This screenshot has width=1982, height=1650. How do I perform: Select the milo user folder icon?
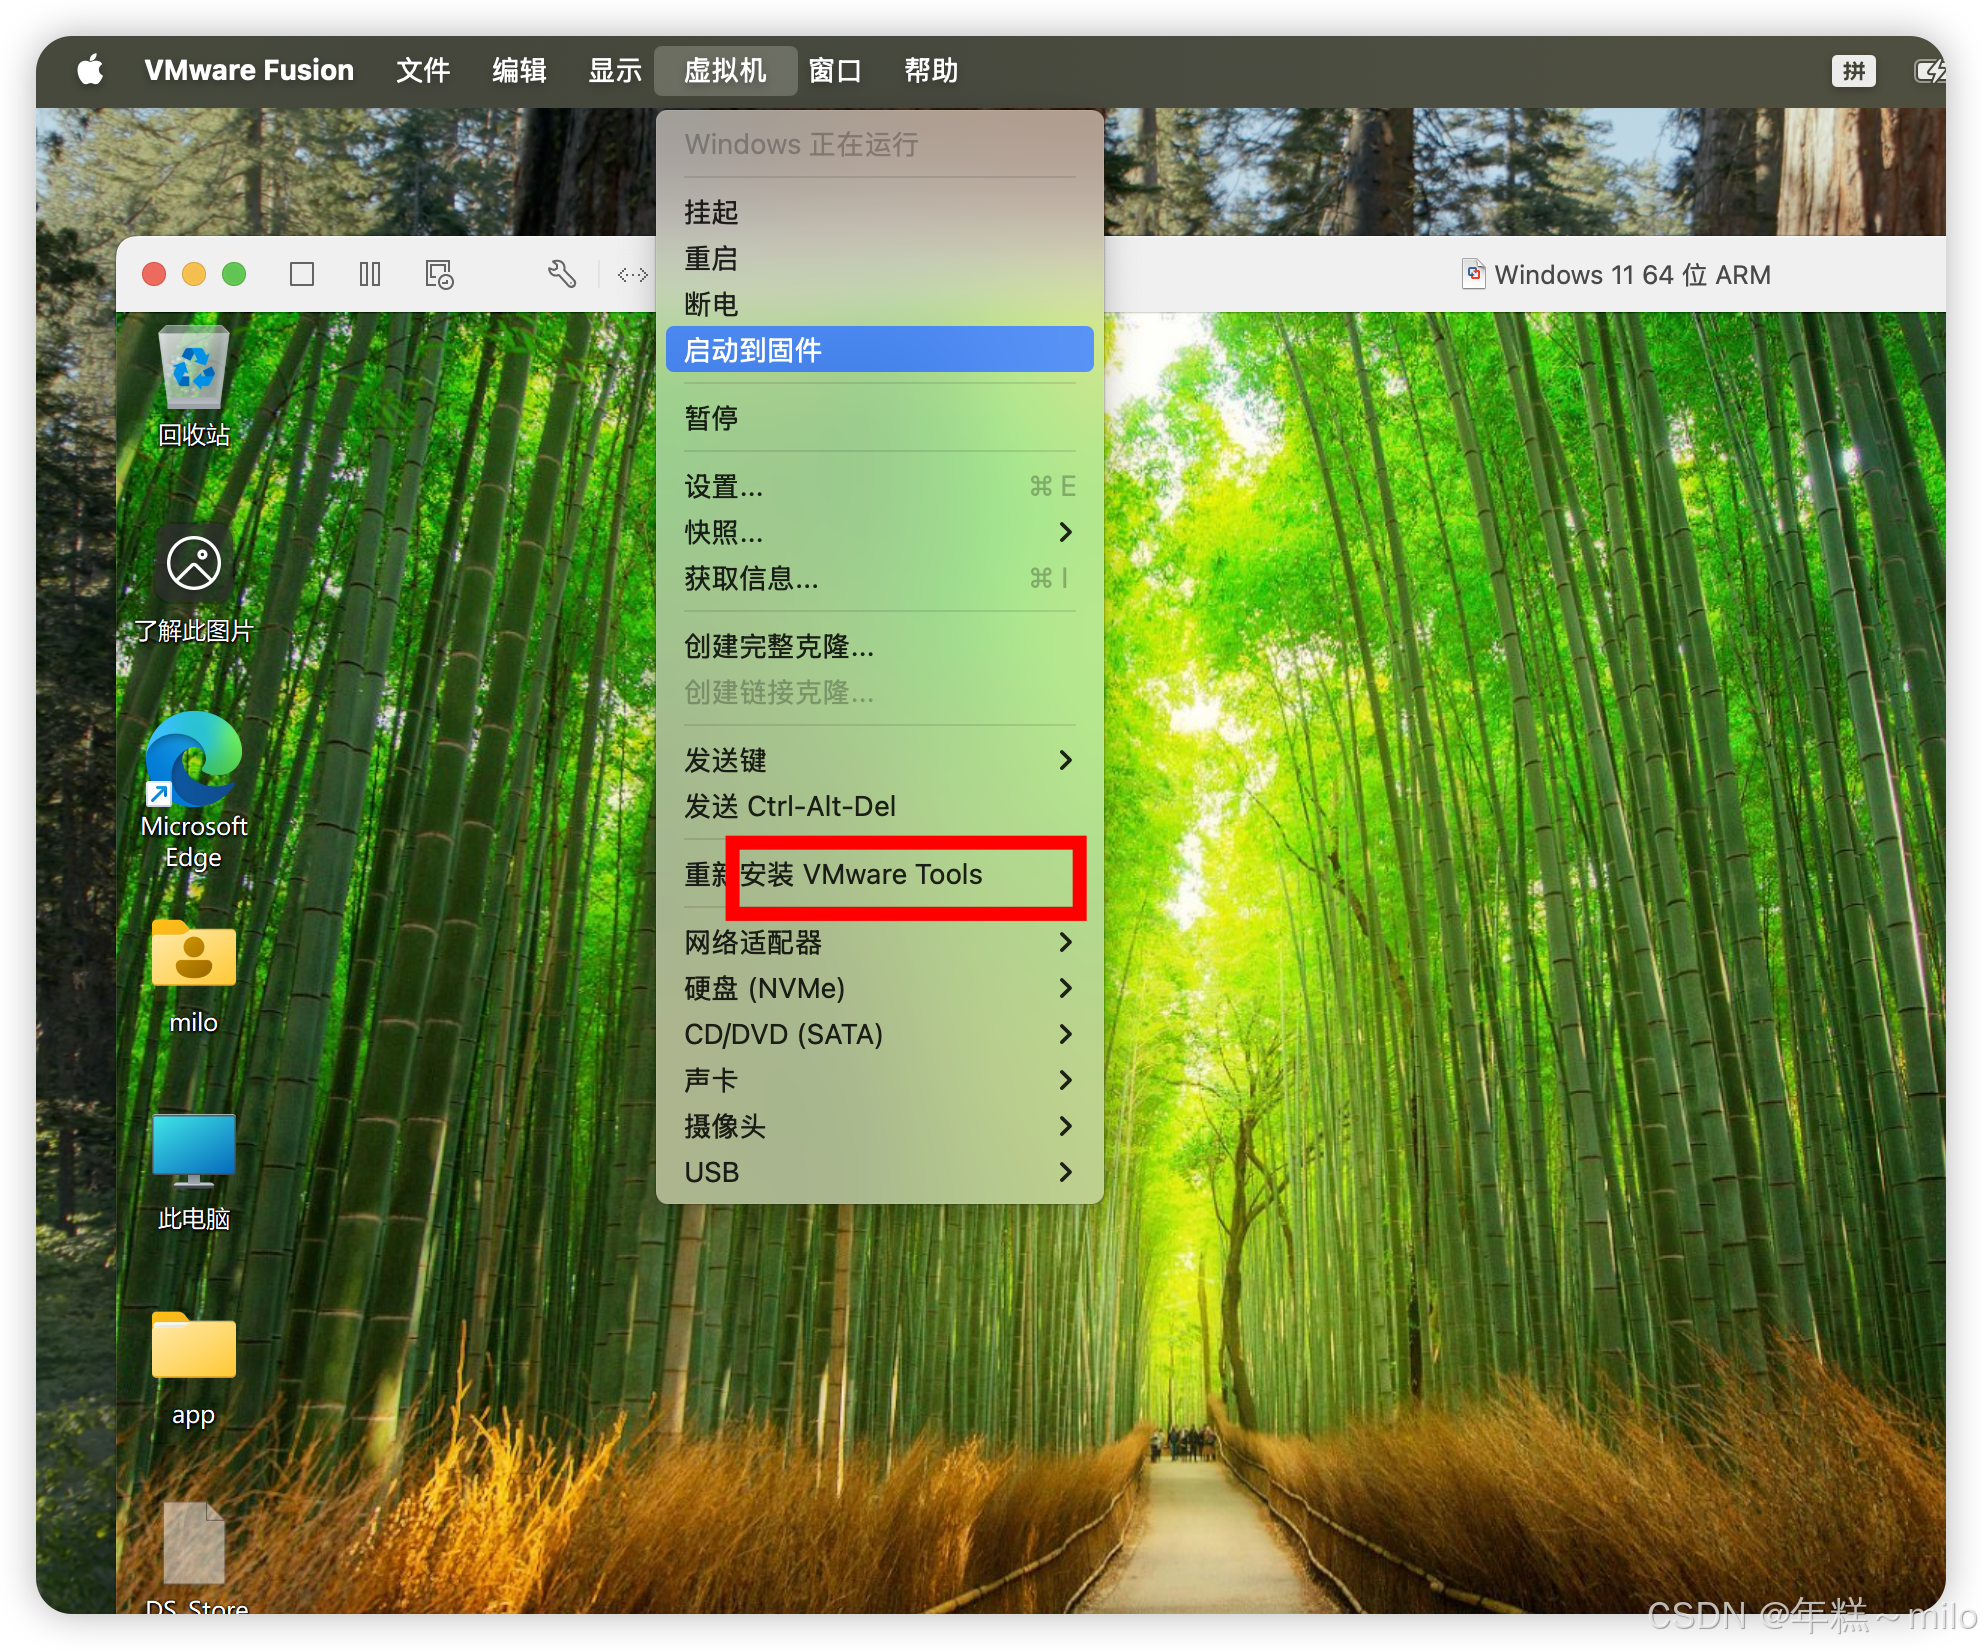point(194,955)
